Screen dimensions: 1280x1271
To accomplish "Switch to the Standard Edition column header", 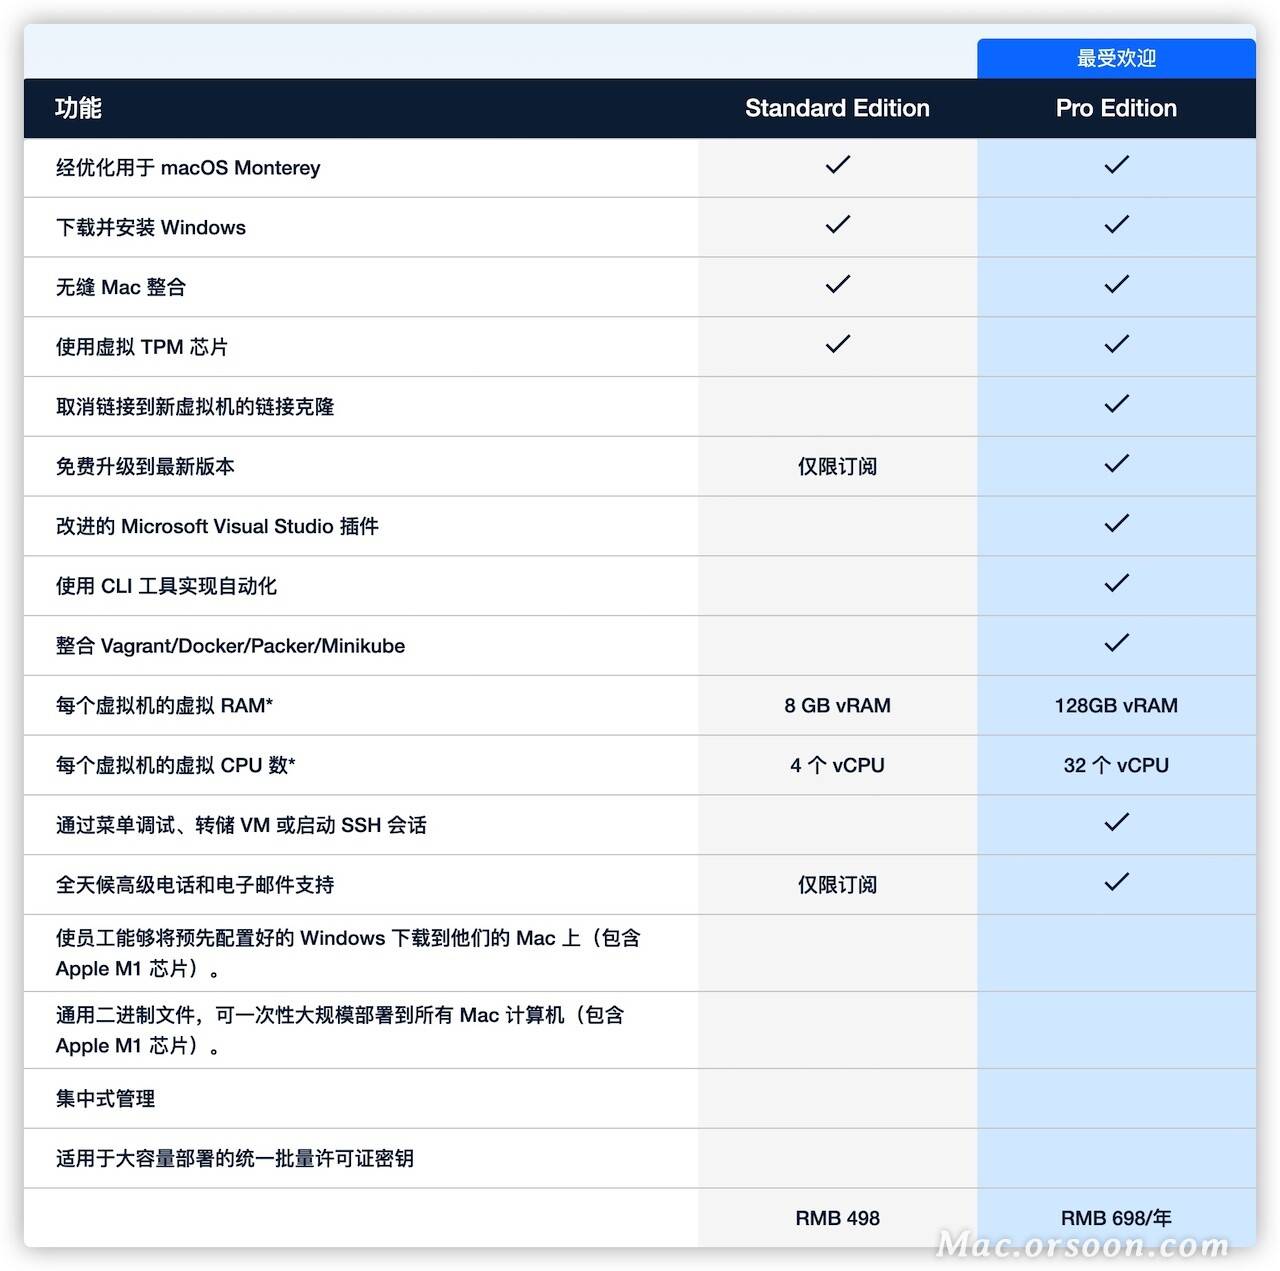I will (x=837, y=108).
